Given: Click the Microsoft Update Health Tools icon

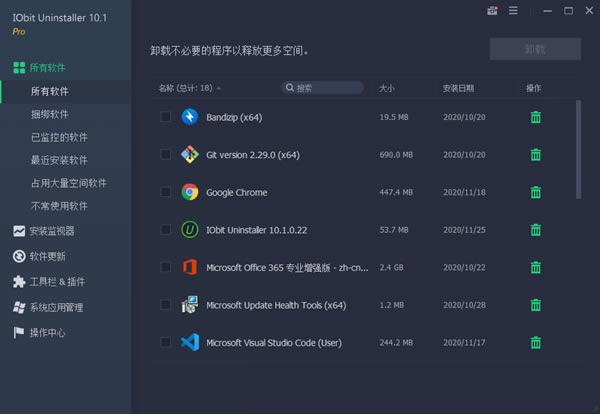Looking at the screenshot, I should pos(190,305).
